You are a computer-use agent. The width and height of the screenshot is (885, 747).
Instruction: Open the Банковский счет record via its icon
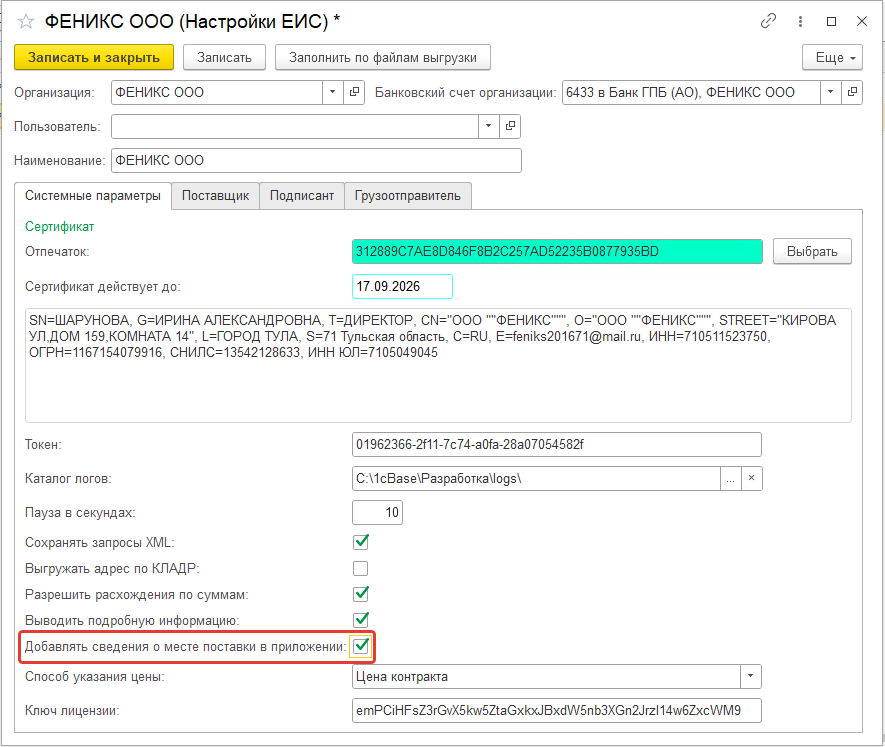click(852, 92)
